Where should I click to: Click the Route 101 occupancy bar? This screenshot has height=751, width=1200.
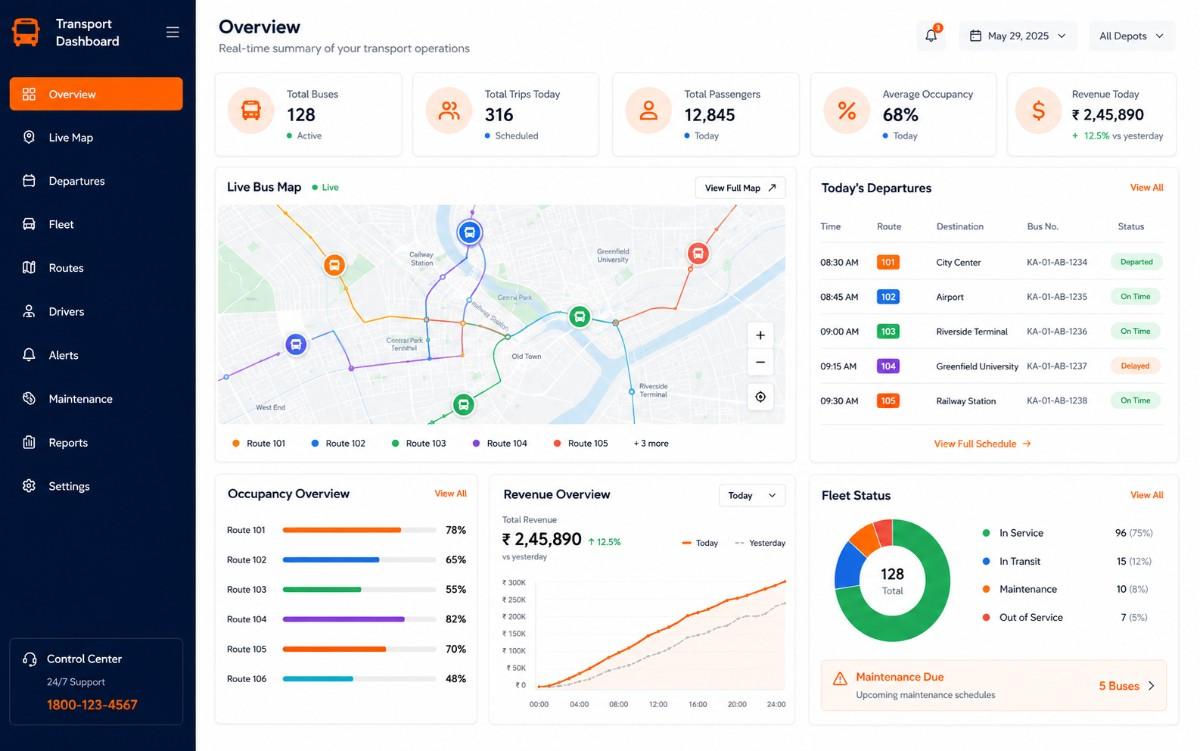click(359, 530)
